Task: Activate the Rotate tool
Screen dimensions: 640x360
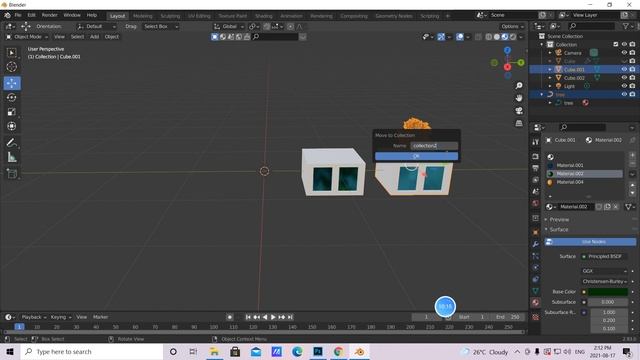Action: pyautogui.click(x=11, y=98)
